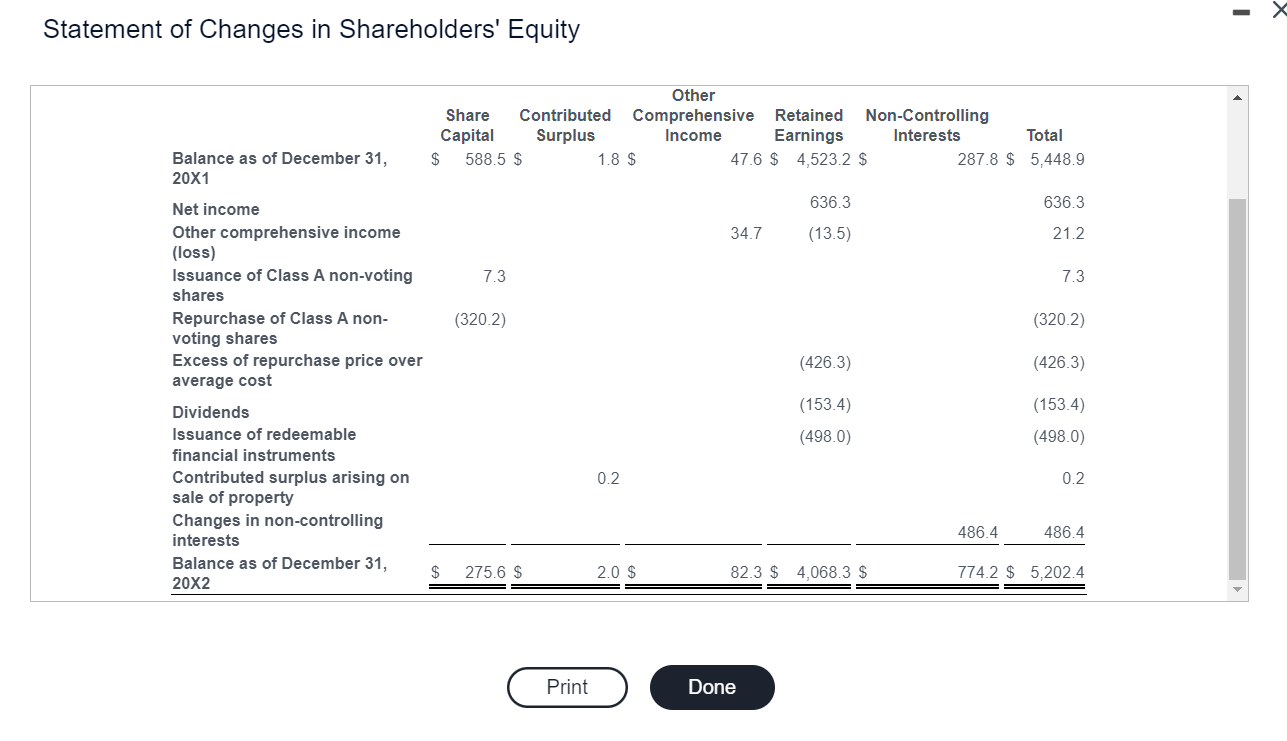The height and width of the screenshot is (741, 1287).
Task: Click the scrollbar up arrow
Action: (1238, 96)
